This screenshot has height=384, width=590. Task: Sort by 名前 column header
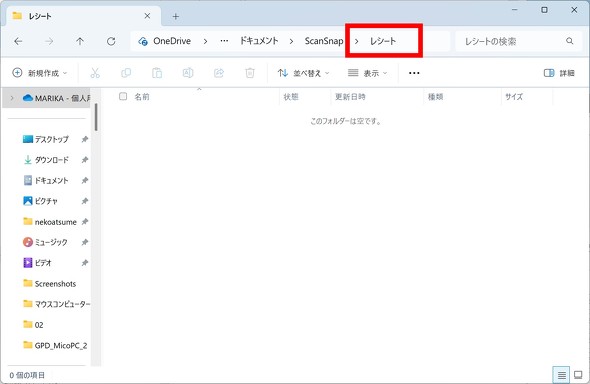point(142,97)
